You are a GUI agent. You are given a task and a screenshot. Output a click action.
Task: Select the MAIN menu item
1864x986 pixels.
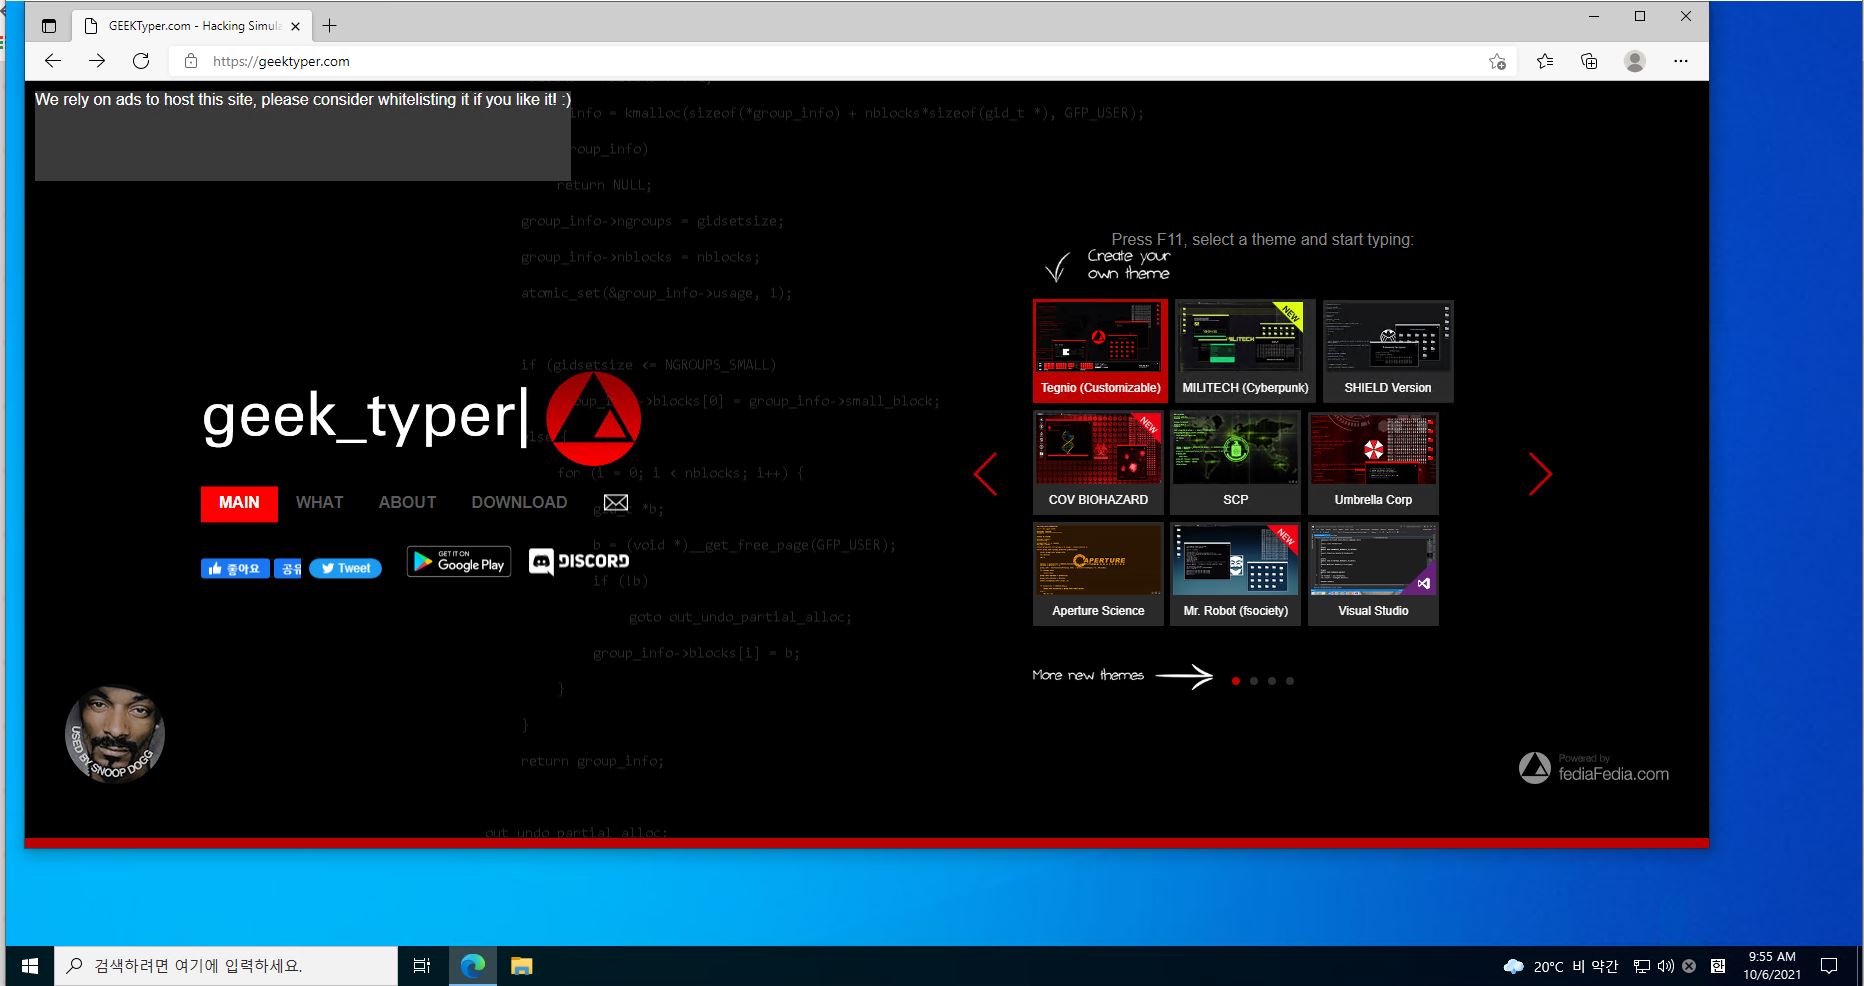click(x=239, y=503)
